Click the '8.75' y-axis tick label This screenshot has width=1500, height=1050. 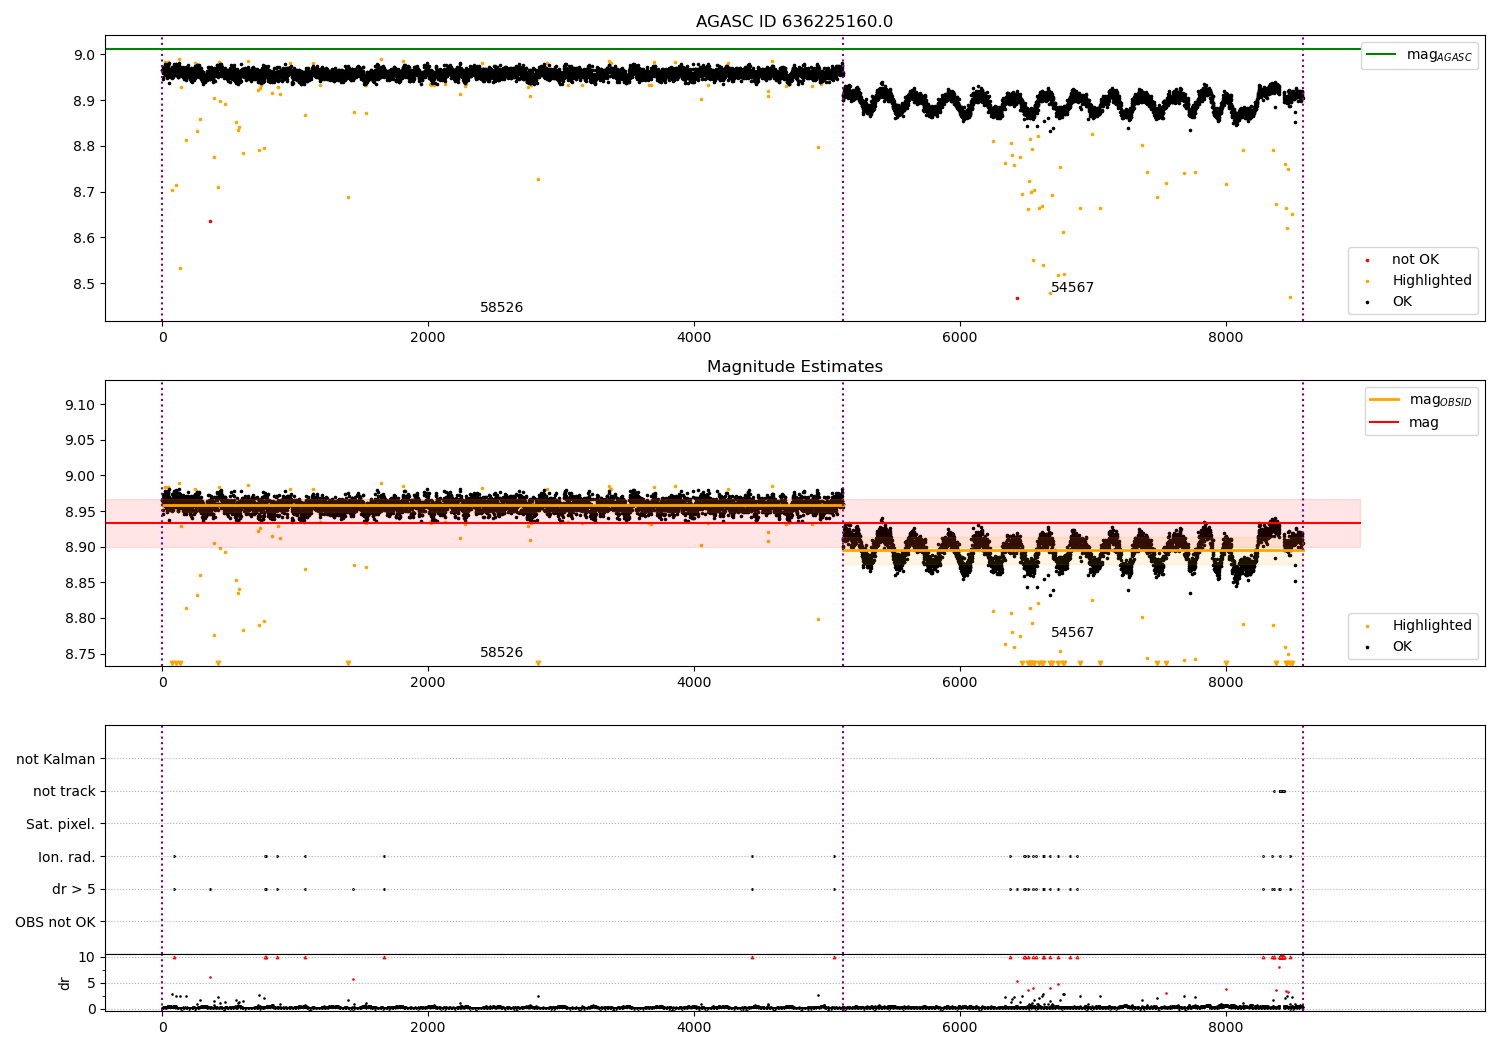(x=81, y=654)
